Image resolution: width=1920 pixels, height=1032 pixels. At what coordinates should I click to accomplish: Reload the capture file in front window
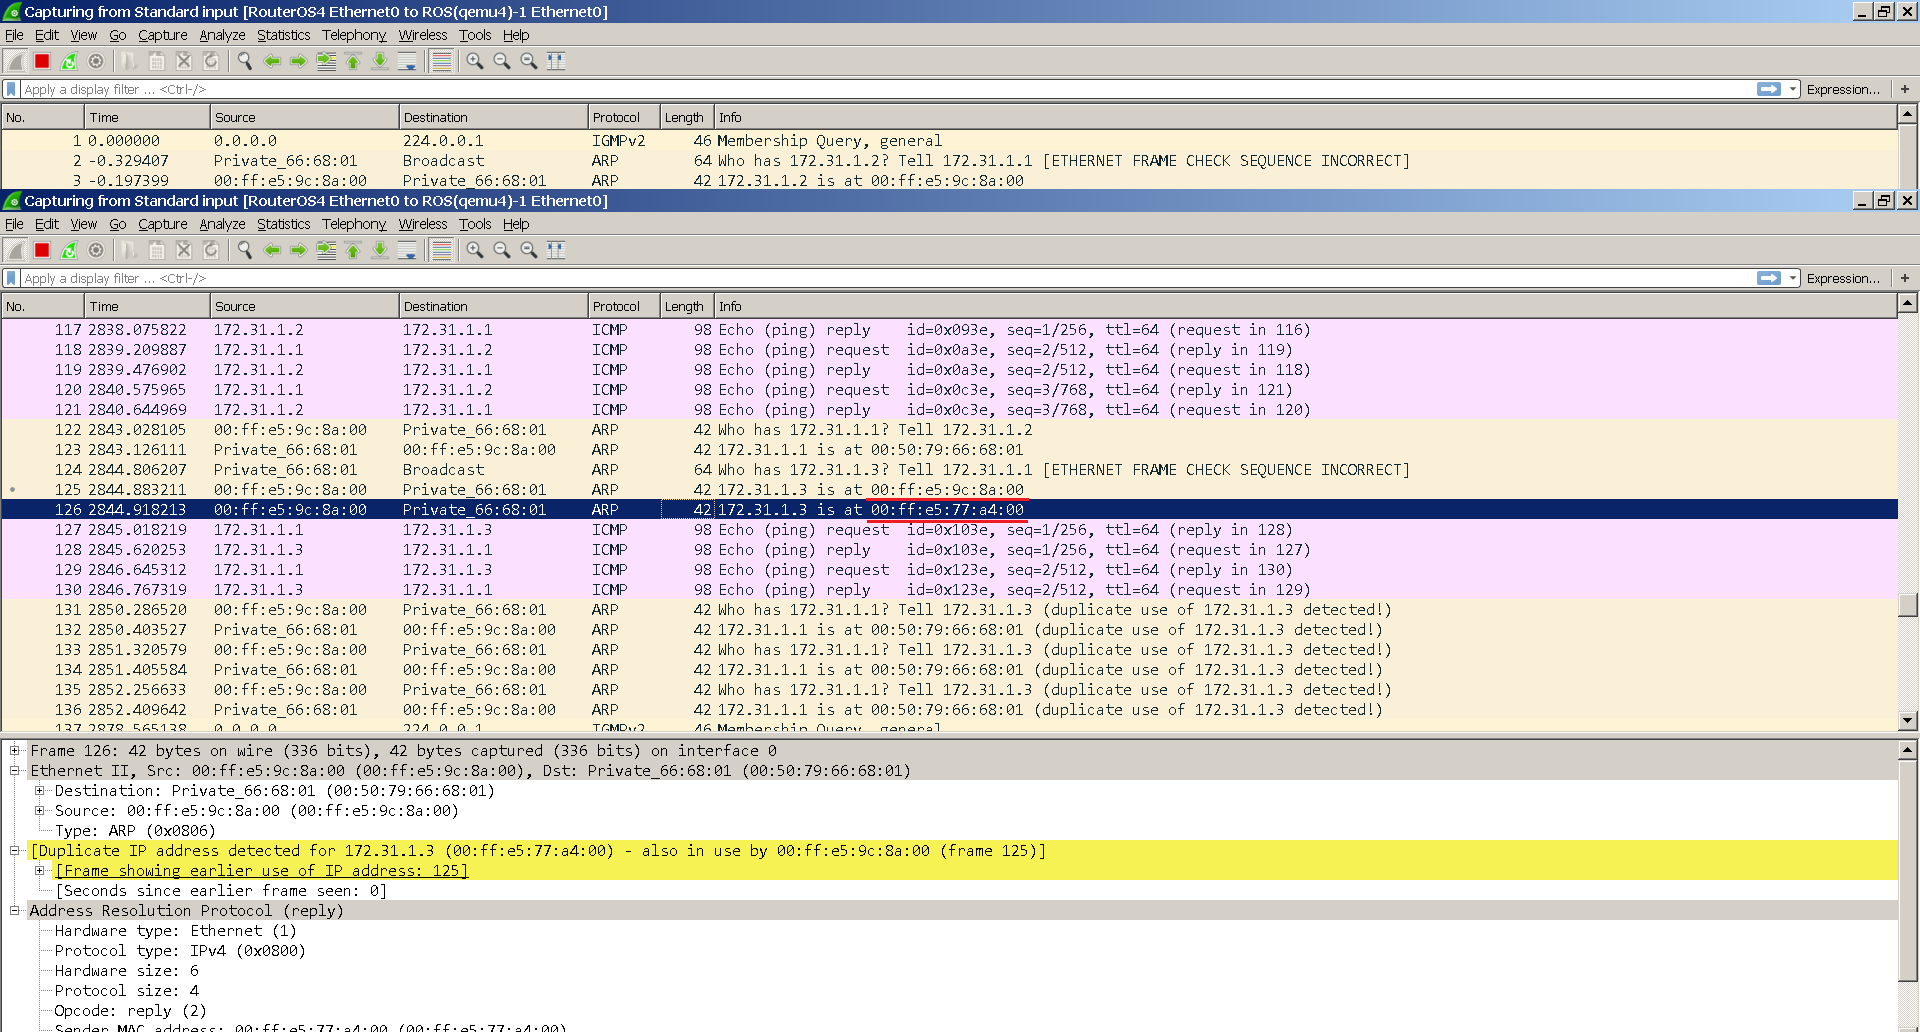[211, 250]
